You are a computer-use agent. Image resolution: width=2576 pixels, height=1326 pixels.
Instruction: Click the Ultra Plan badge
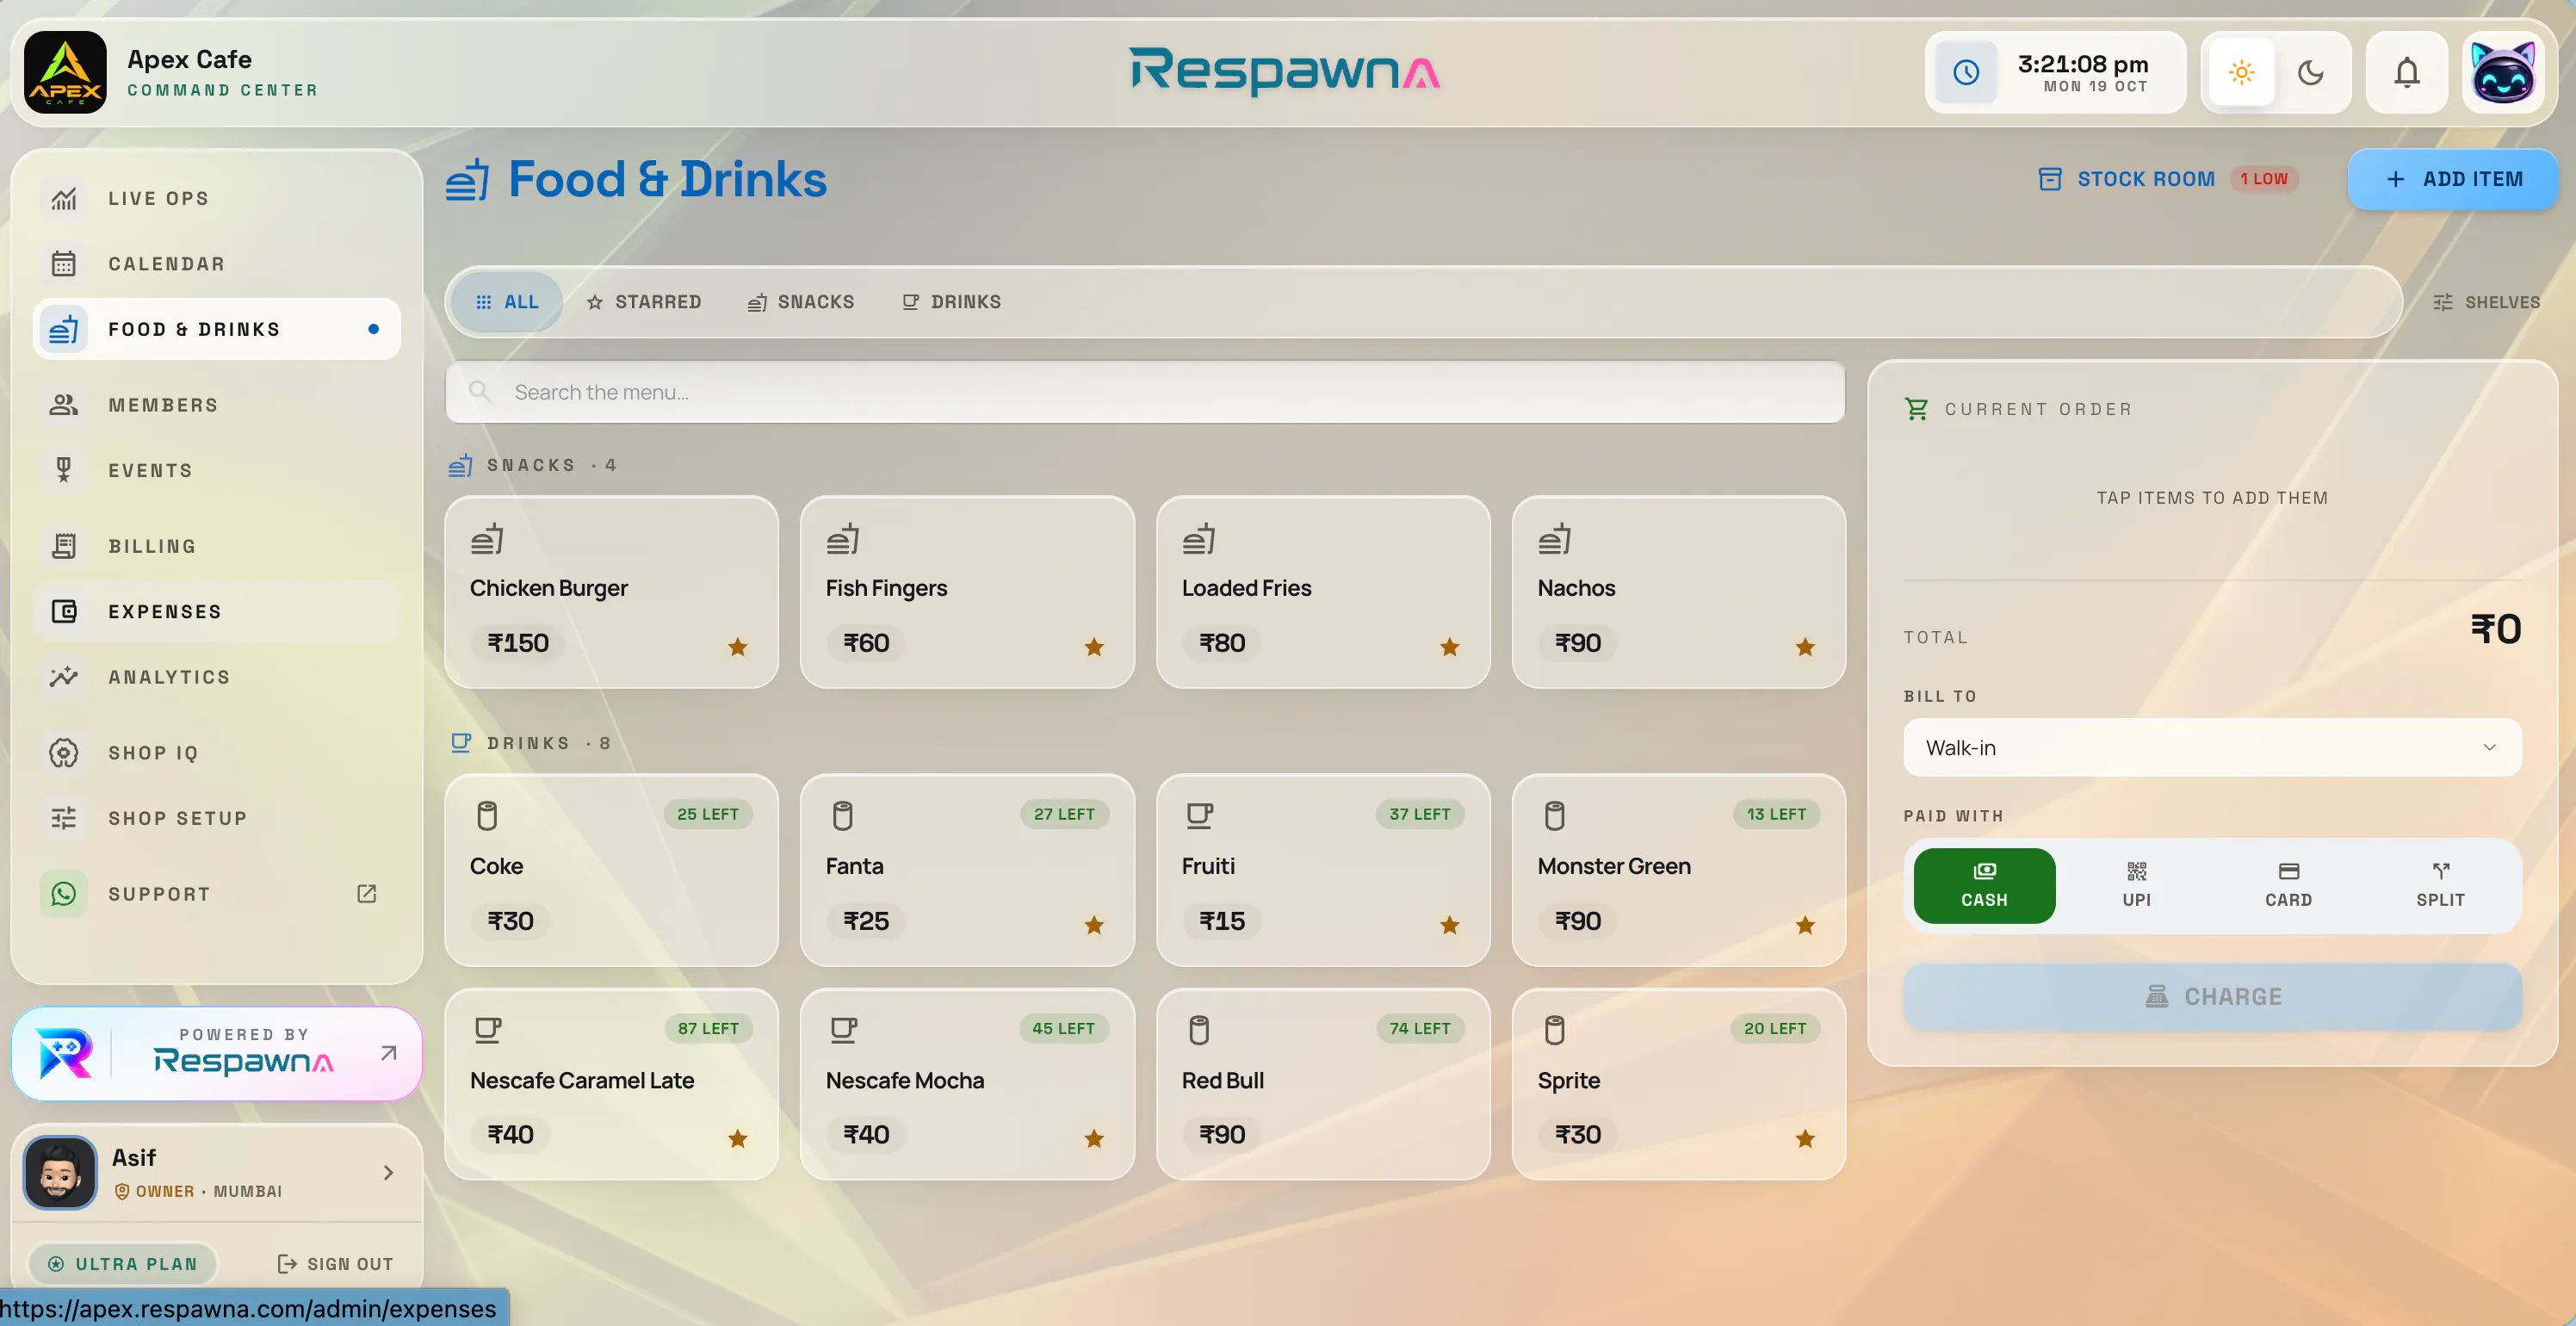(x=124, y=1264)
